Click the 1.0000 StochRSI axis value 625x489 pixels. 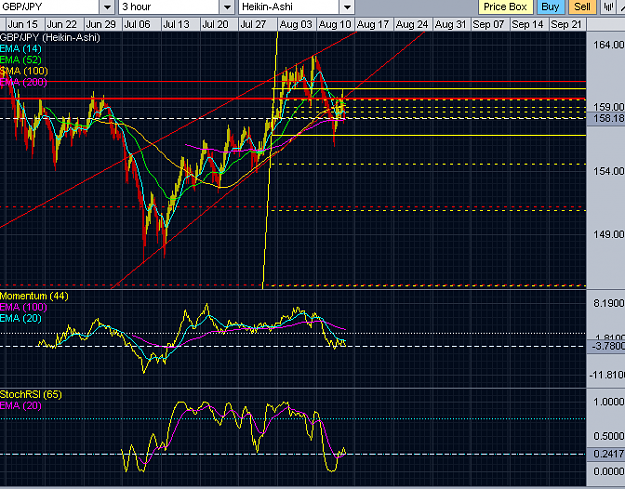pos(609,401)
